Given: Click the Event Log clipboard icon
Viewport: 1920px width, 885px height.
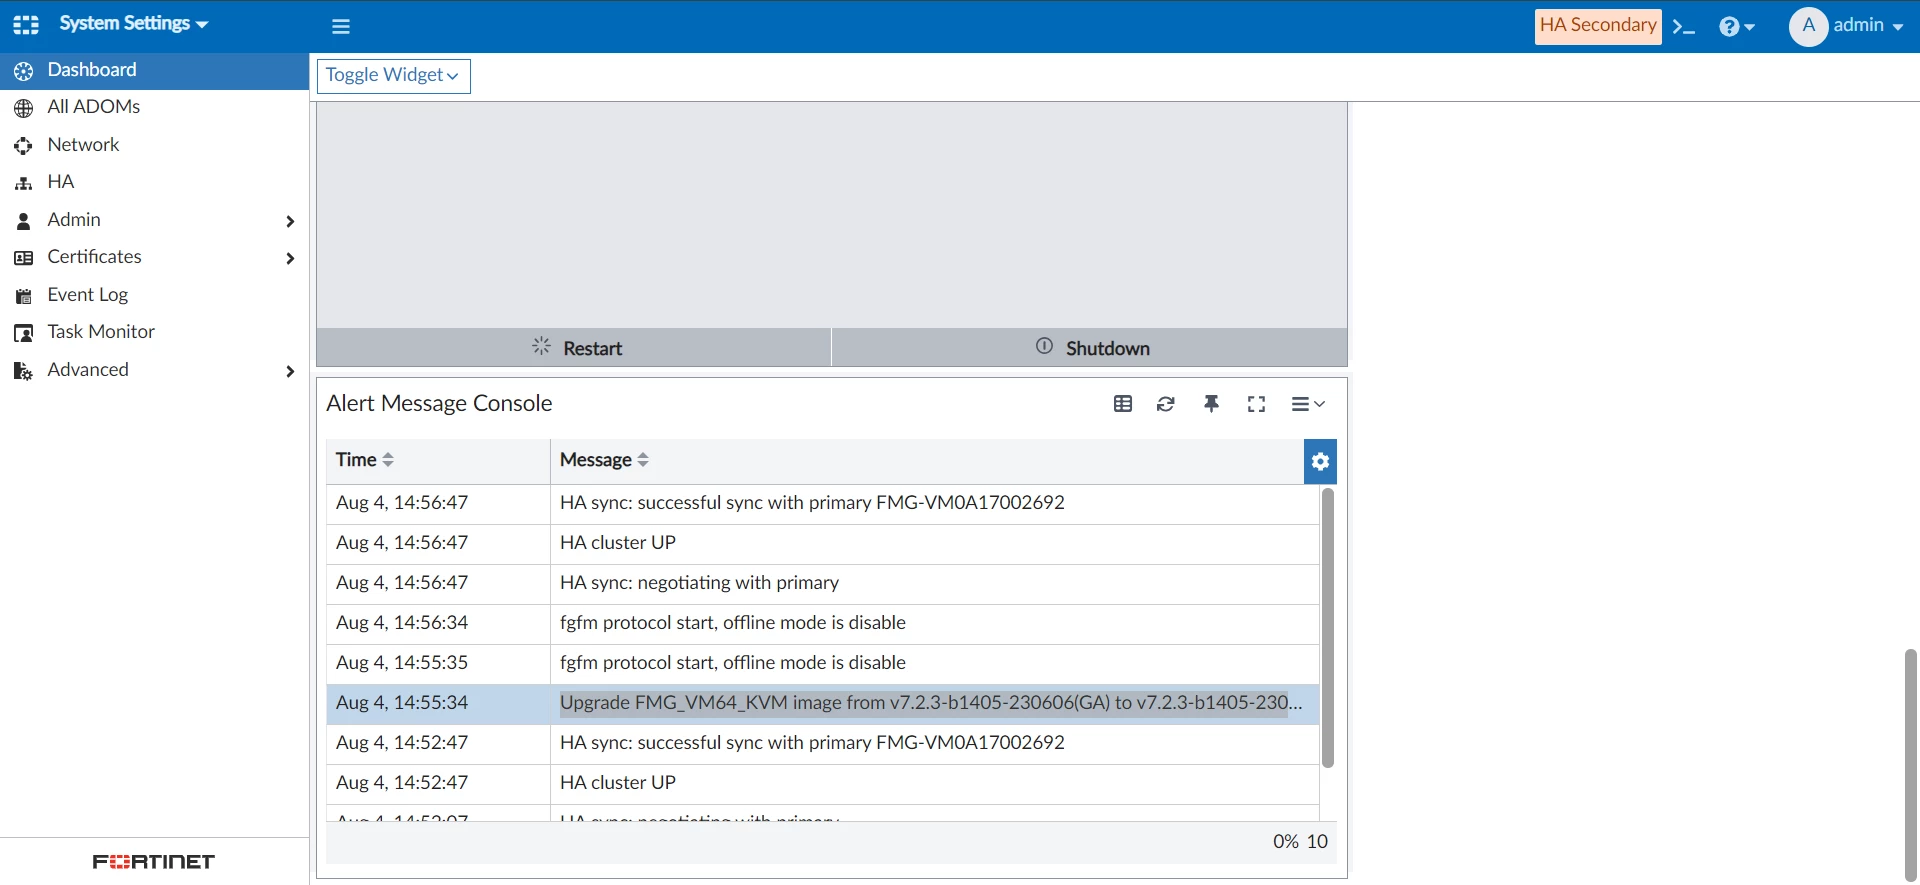Looking at the screenshot, I should [x=24, y=296].
